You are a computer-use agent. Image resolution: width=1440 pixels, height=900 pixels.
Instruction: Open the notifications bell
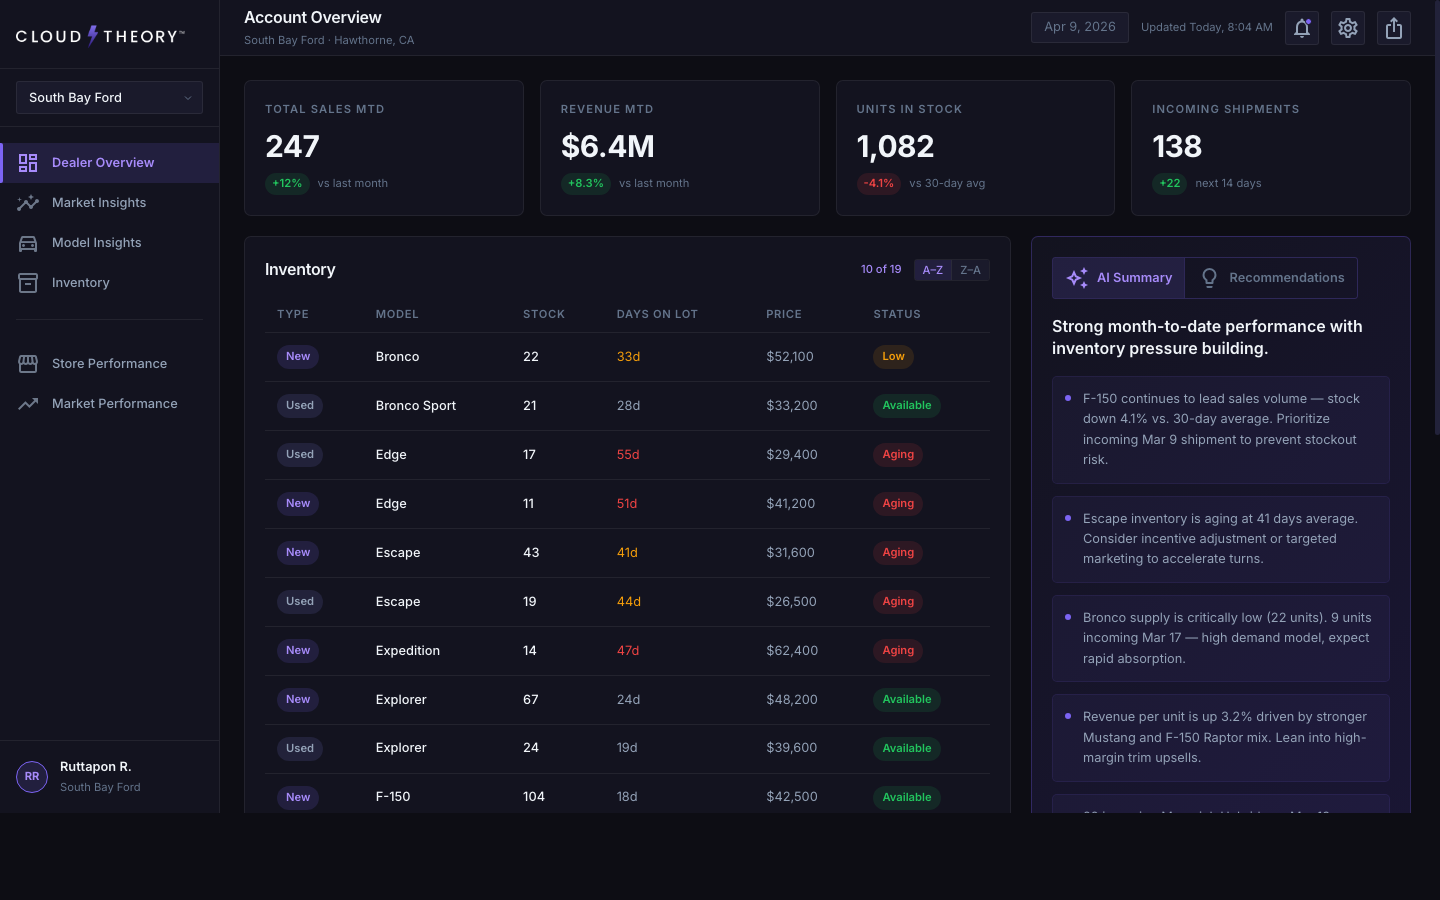(x=1301, y=28)
